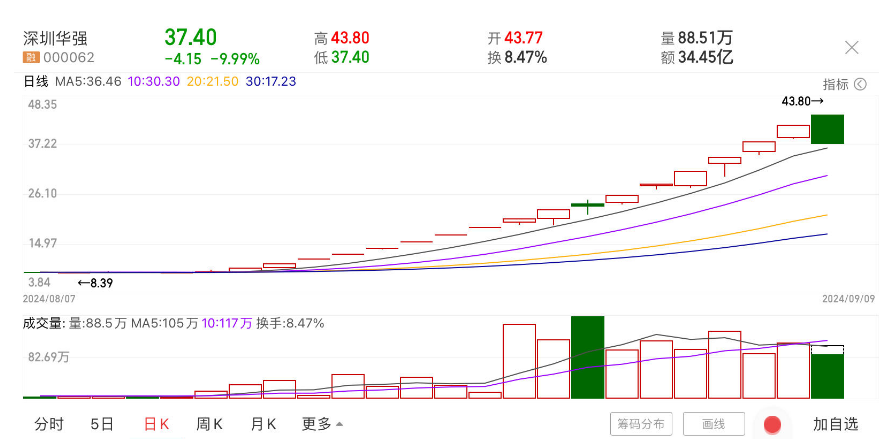
Task: Select the 周K tab
Action: tap(209, 424)
